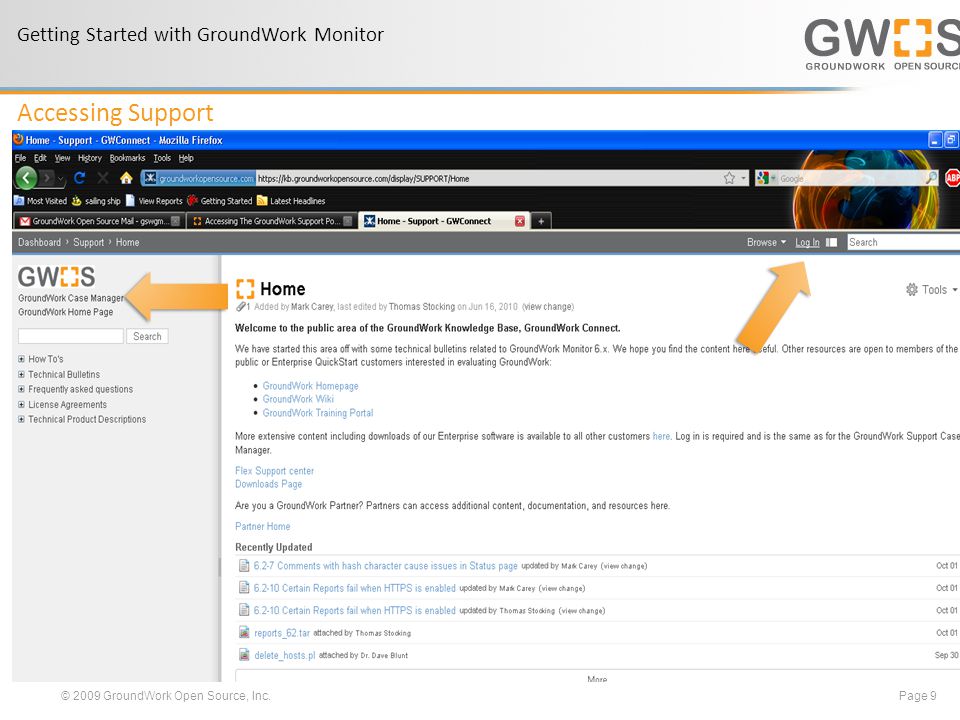This screenshot has height=720, width=960.
Task: Open the Bookmarks menu
Action: click(x=127, y=158)
